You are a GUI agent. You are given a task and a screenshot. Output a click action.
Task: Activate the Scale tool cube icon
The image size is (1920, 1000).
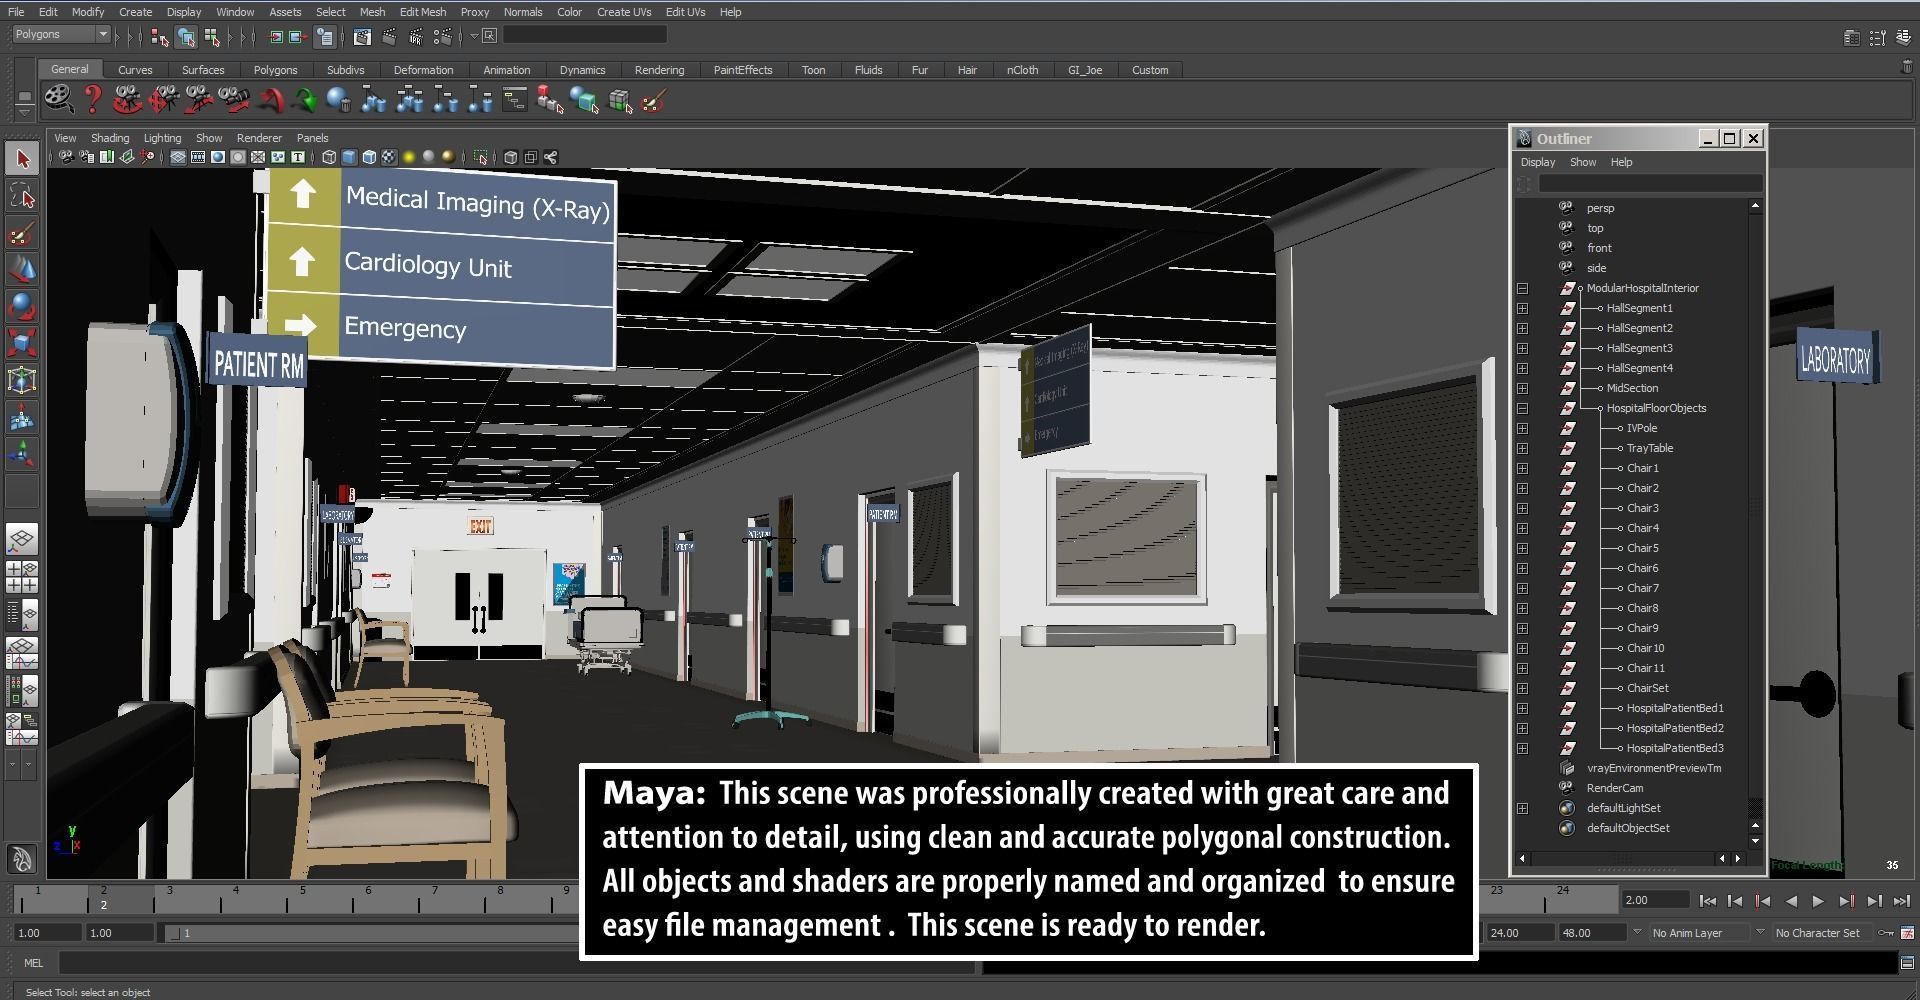pos(22,343)
